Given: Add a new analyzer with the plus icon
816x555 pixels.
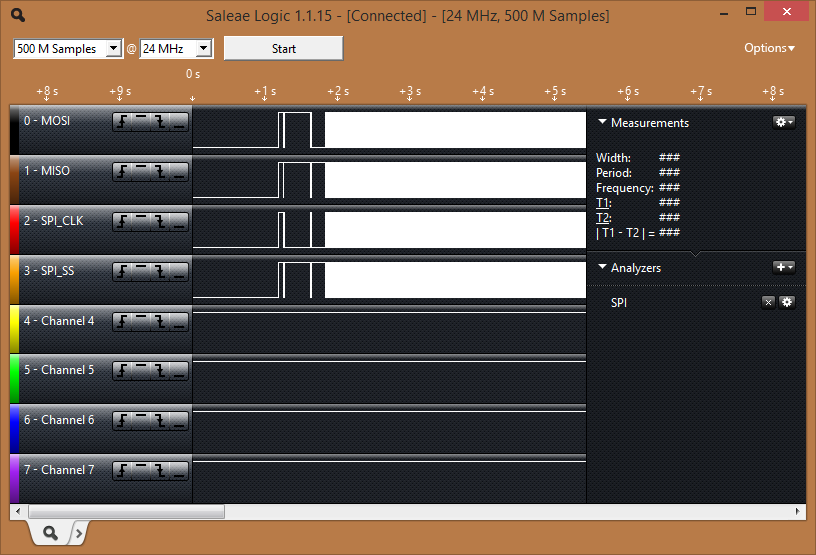Looking at the screenshot, I should point(784,267).
